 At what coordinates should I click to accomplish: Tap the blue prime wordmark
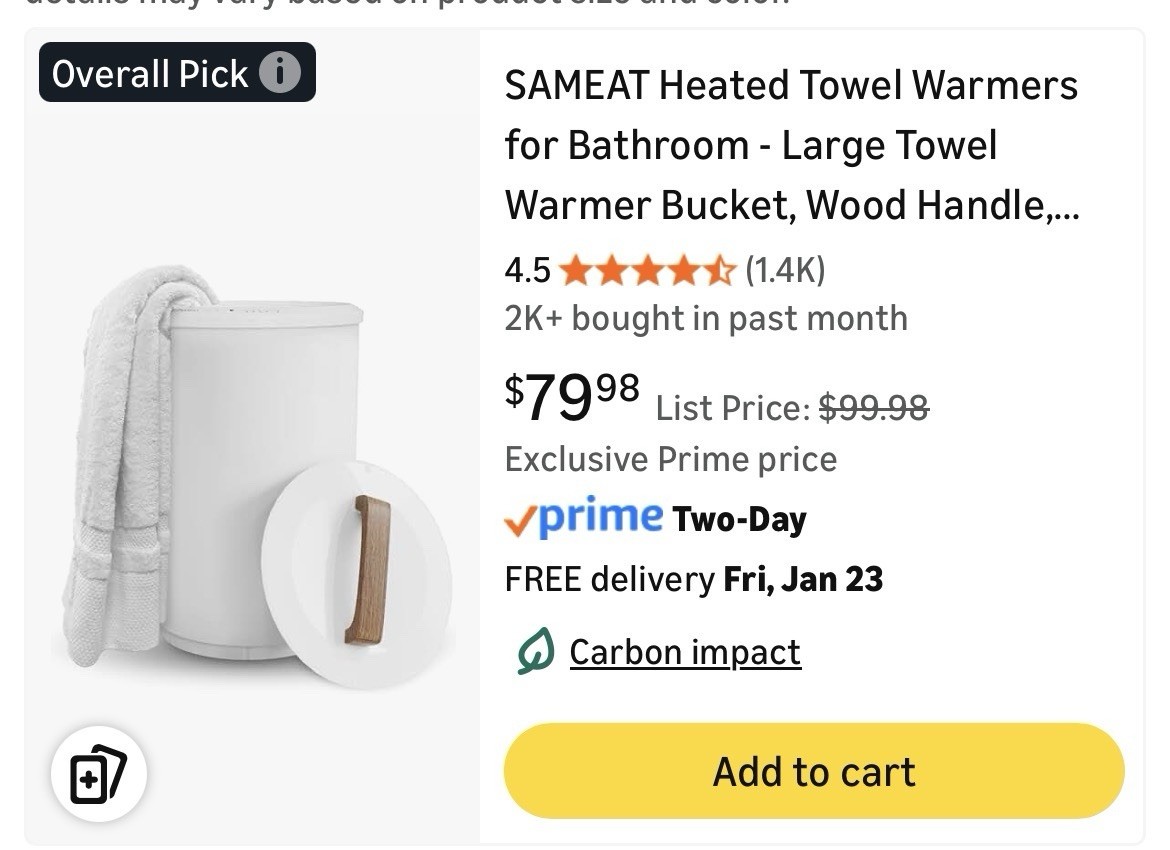click(x=600, y=517)
